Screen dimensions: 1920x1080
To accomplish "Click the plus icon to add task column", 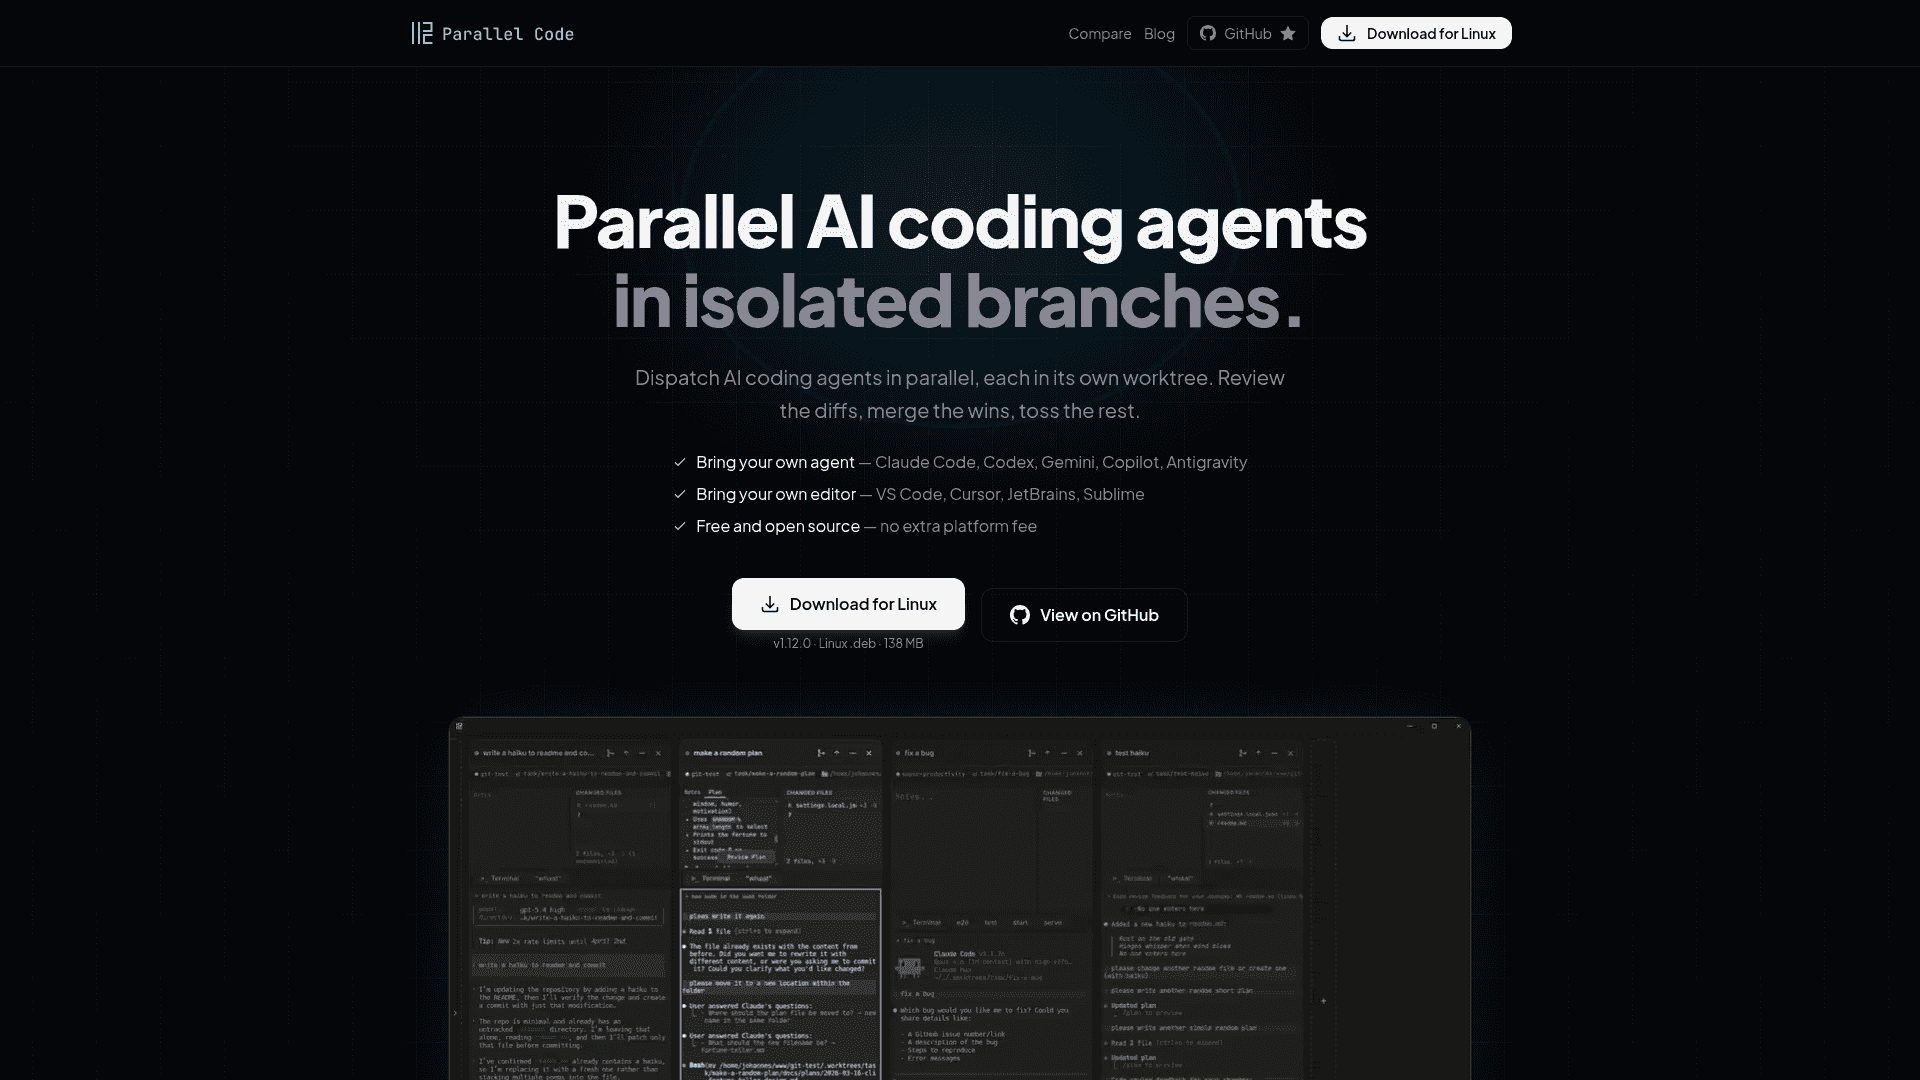I will [x=1323, y=1000].
